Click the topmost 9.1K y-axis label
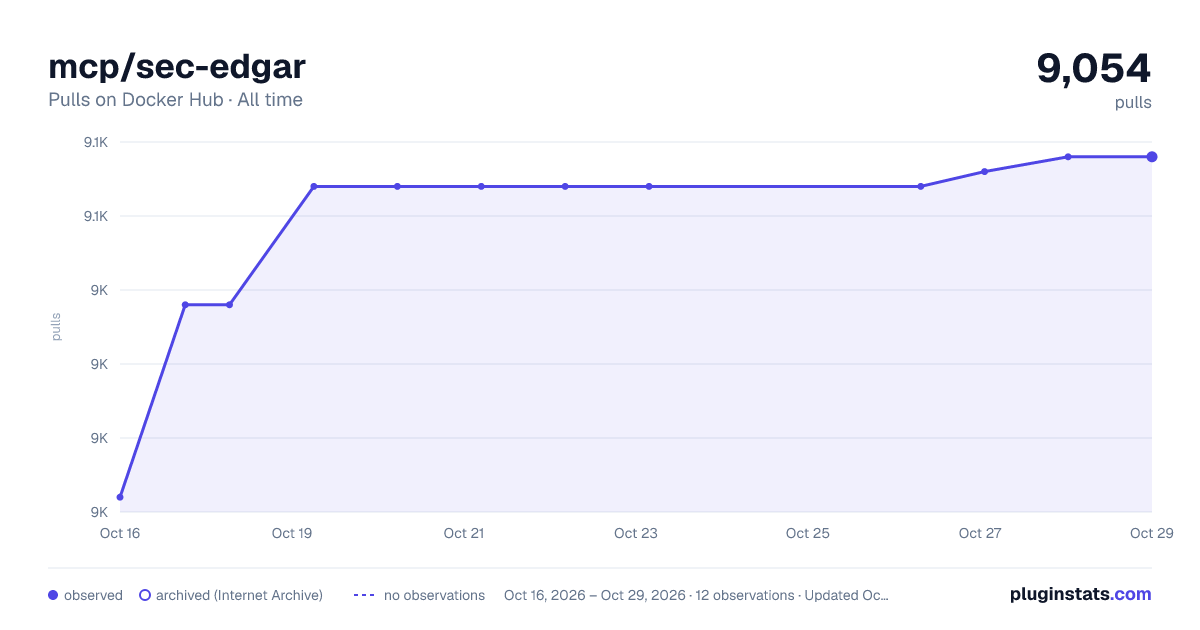 tap(96, 142)
